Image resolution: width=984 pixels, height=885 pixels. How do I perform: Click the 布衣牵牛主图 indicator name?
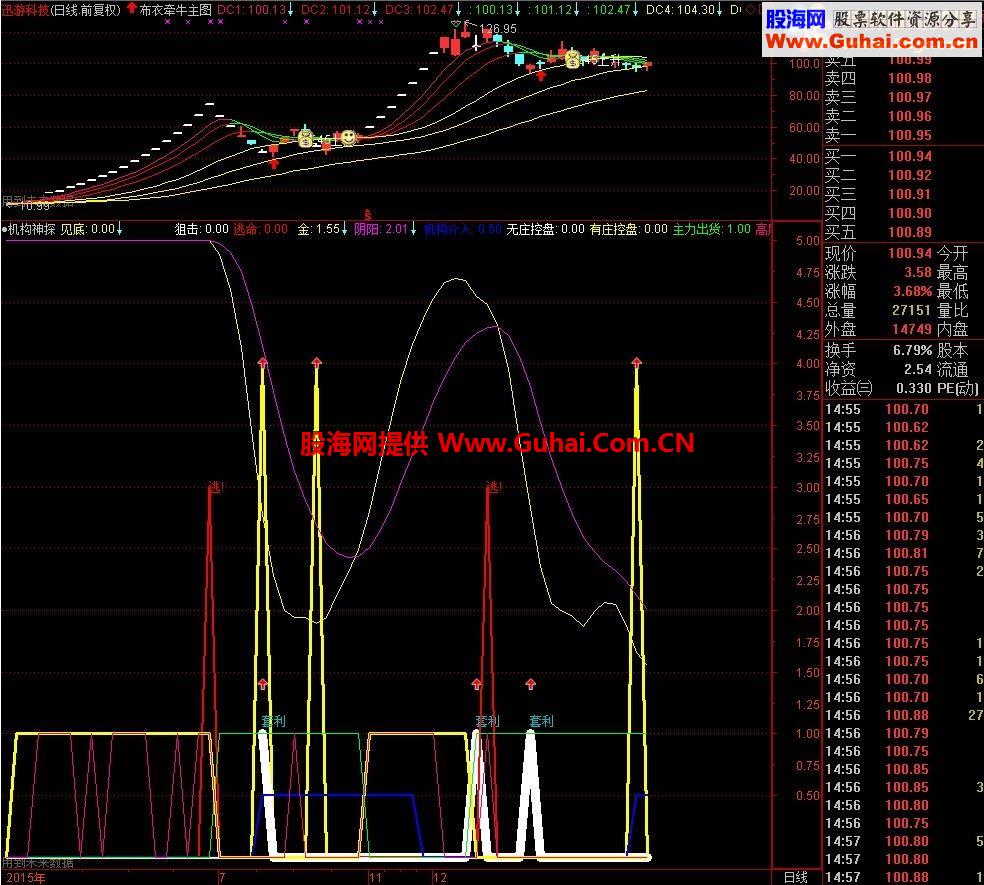pos(176,10)
